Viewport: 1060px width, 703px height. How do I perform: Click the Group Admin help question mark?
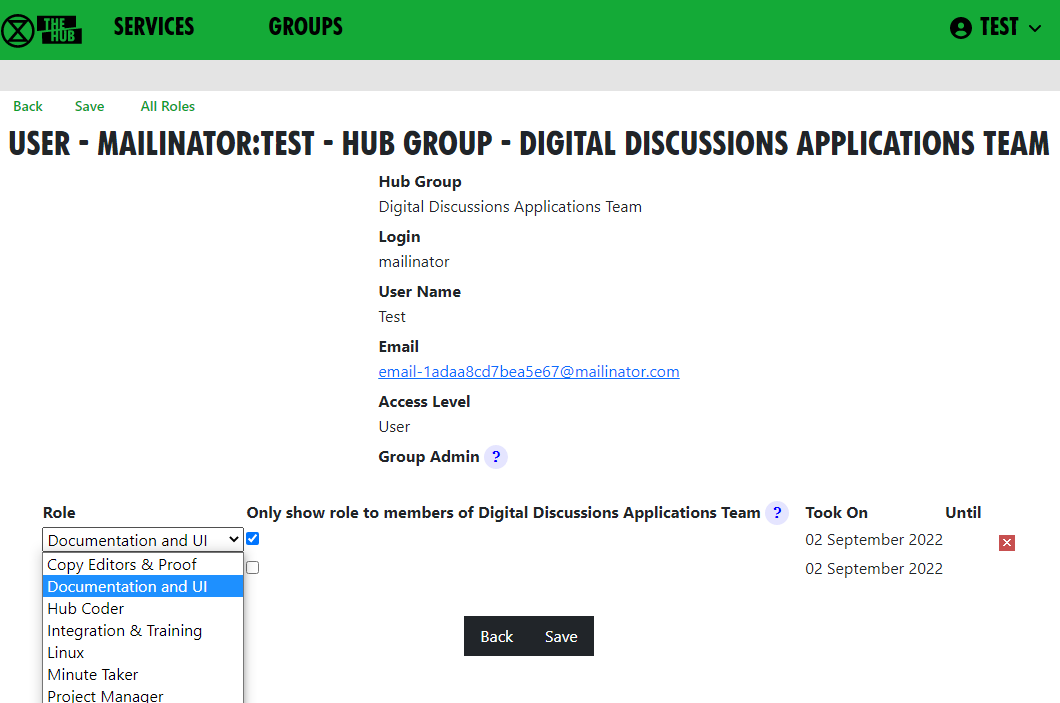tap(496, 457)
